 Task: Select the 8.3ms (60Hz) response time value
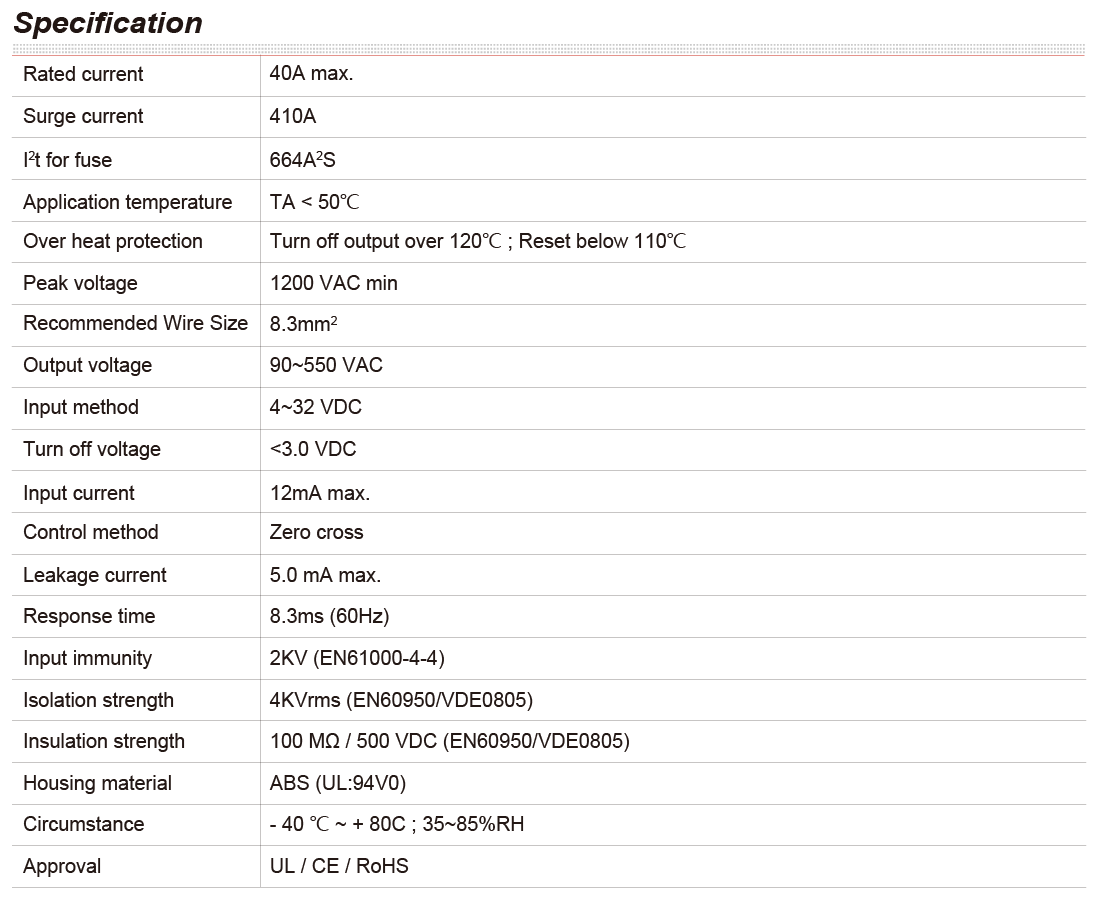coord(330,616)
